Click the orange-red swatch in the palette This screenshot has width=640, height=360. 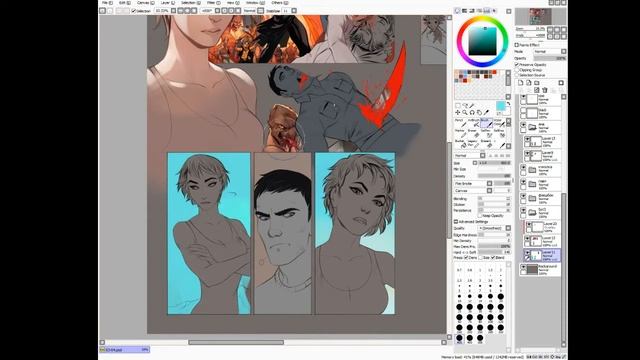point(495,72)
